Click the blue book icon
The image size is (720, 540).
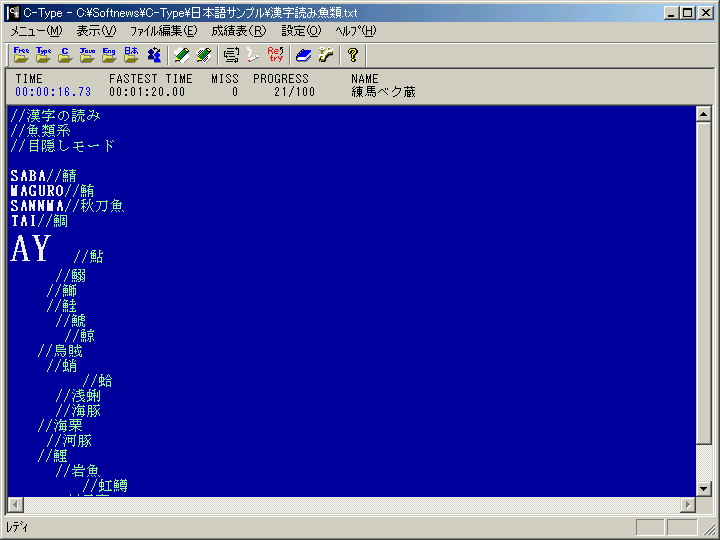tap(304, 55)
